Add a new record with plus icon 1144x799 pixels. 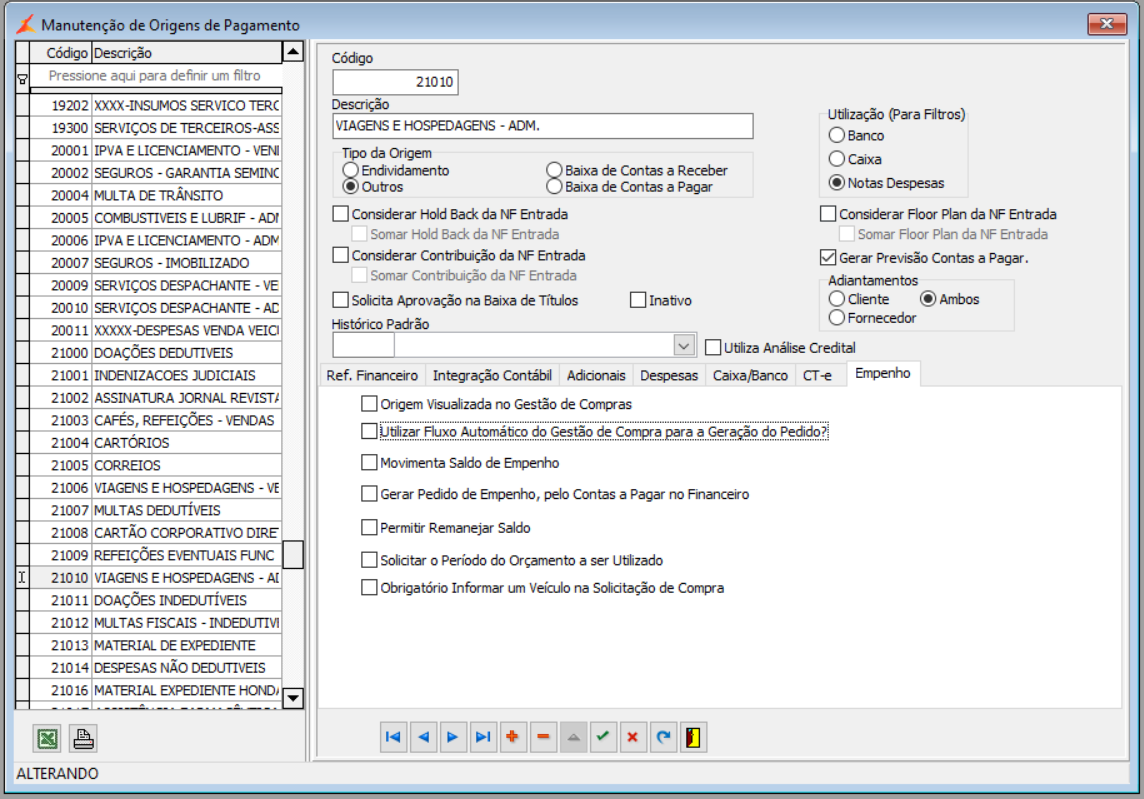513,737
